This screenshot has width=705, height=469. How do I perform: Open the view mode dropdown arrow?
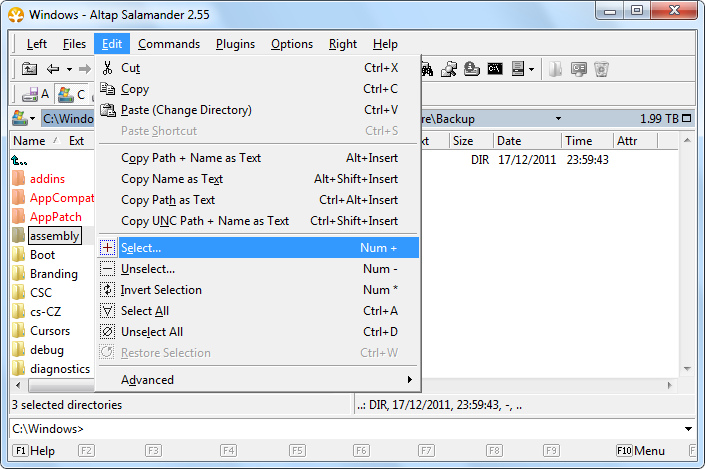[x=531, y=69]
